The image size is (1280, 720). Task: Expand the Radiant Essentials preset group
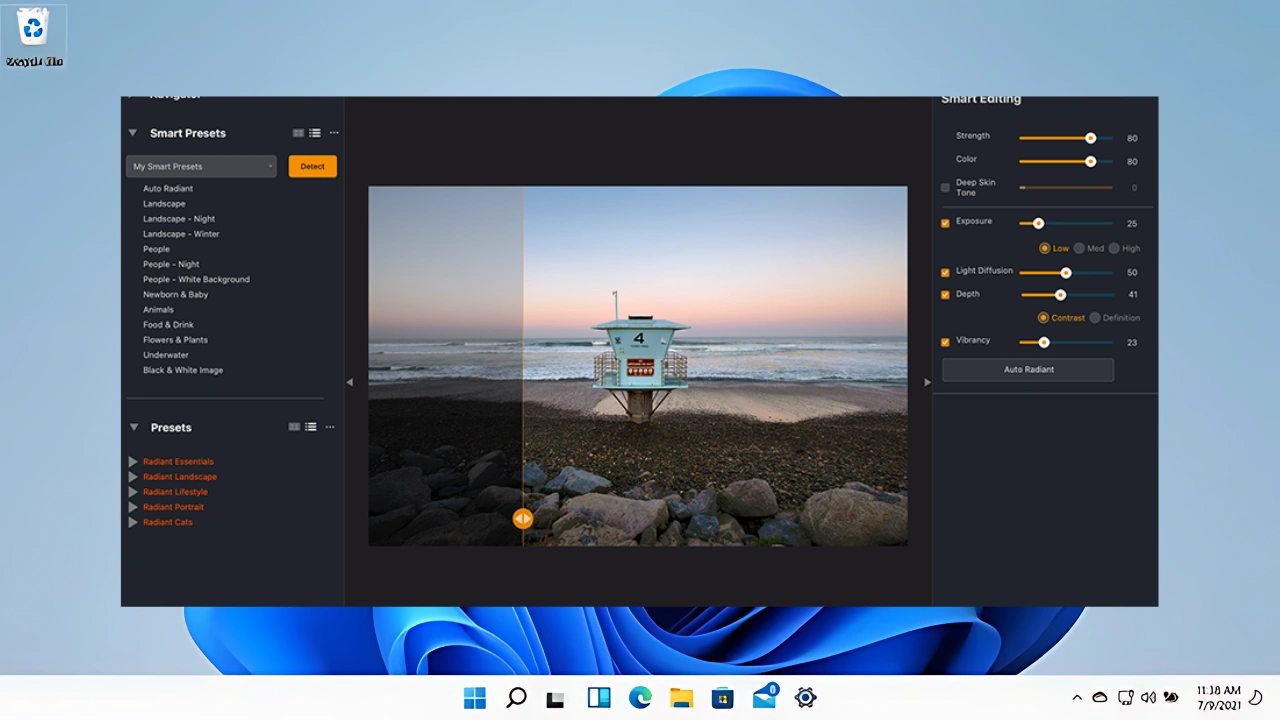(x=132, y=462)
